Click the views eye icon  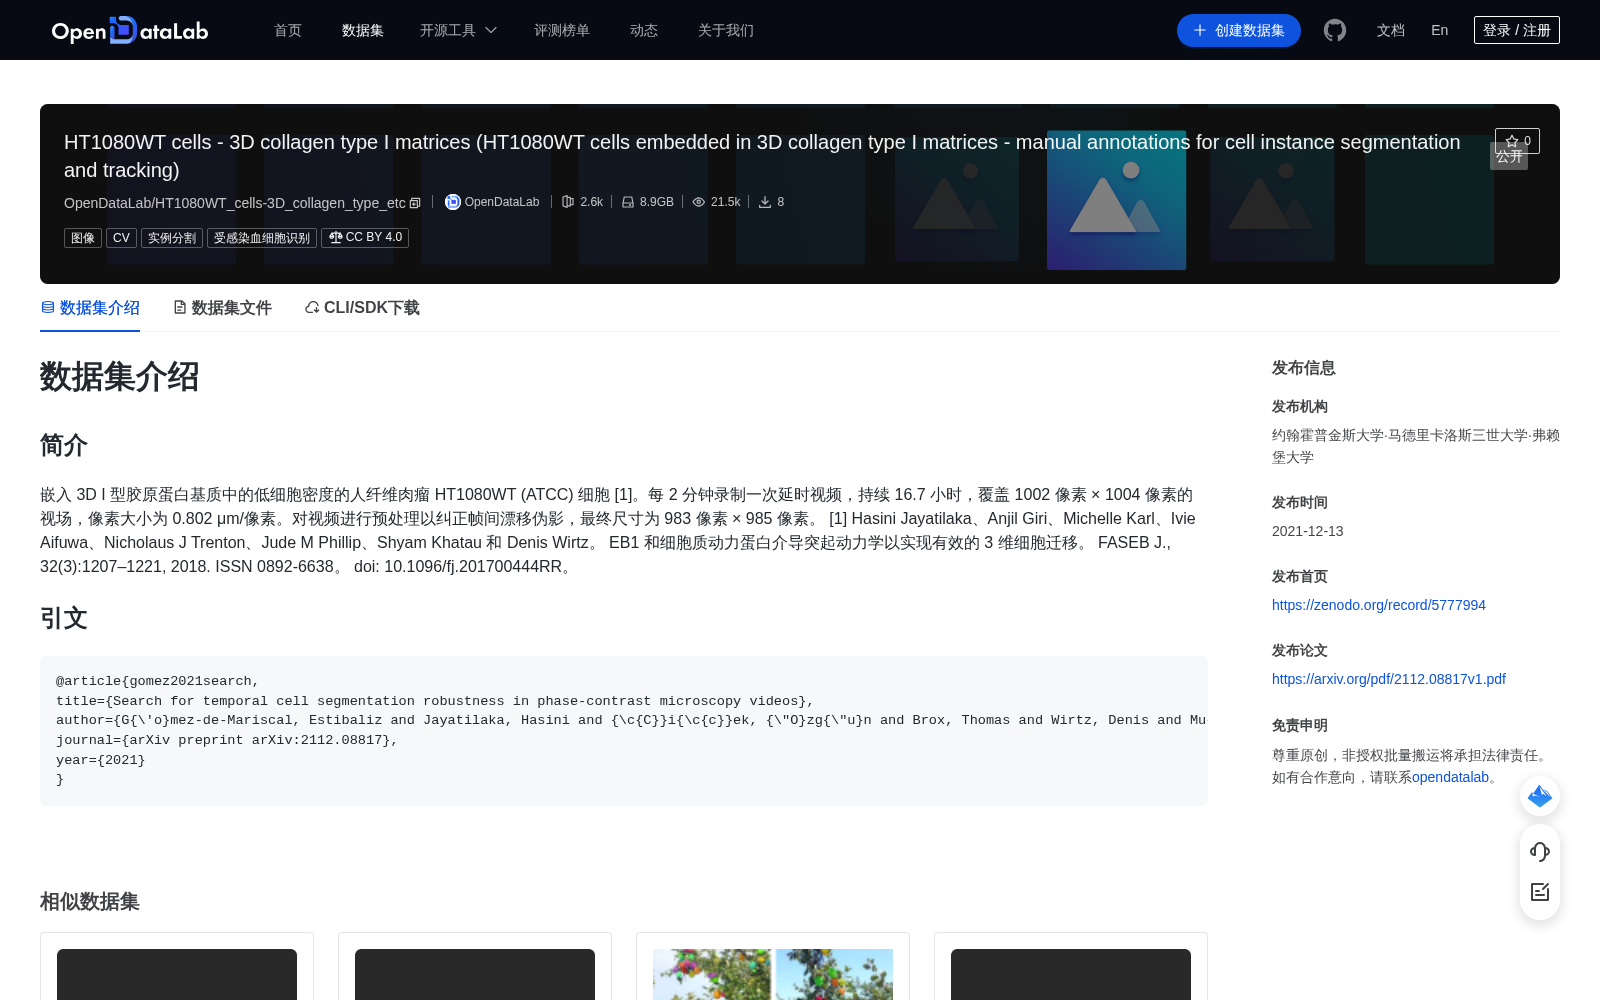coord(699,202)
